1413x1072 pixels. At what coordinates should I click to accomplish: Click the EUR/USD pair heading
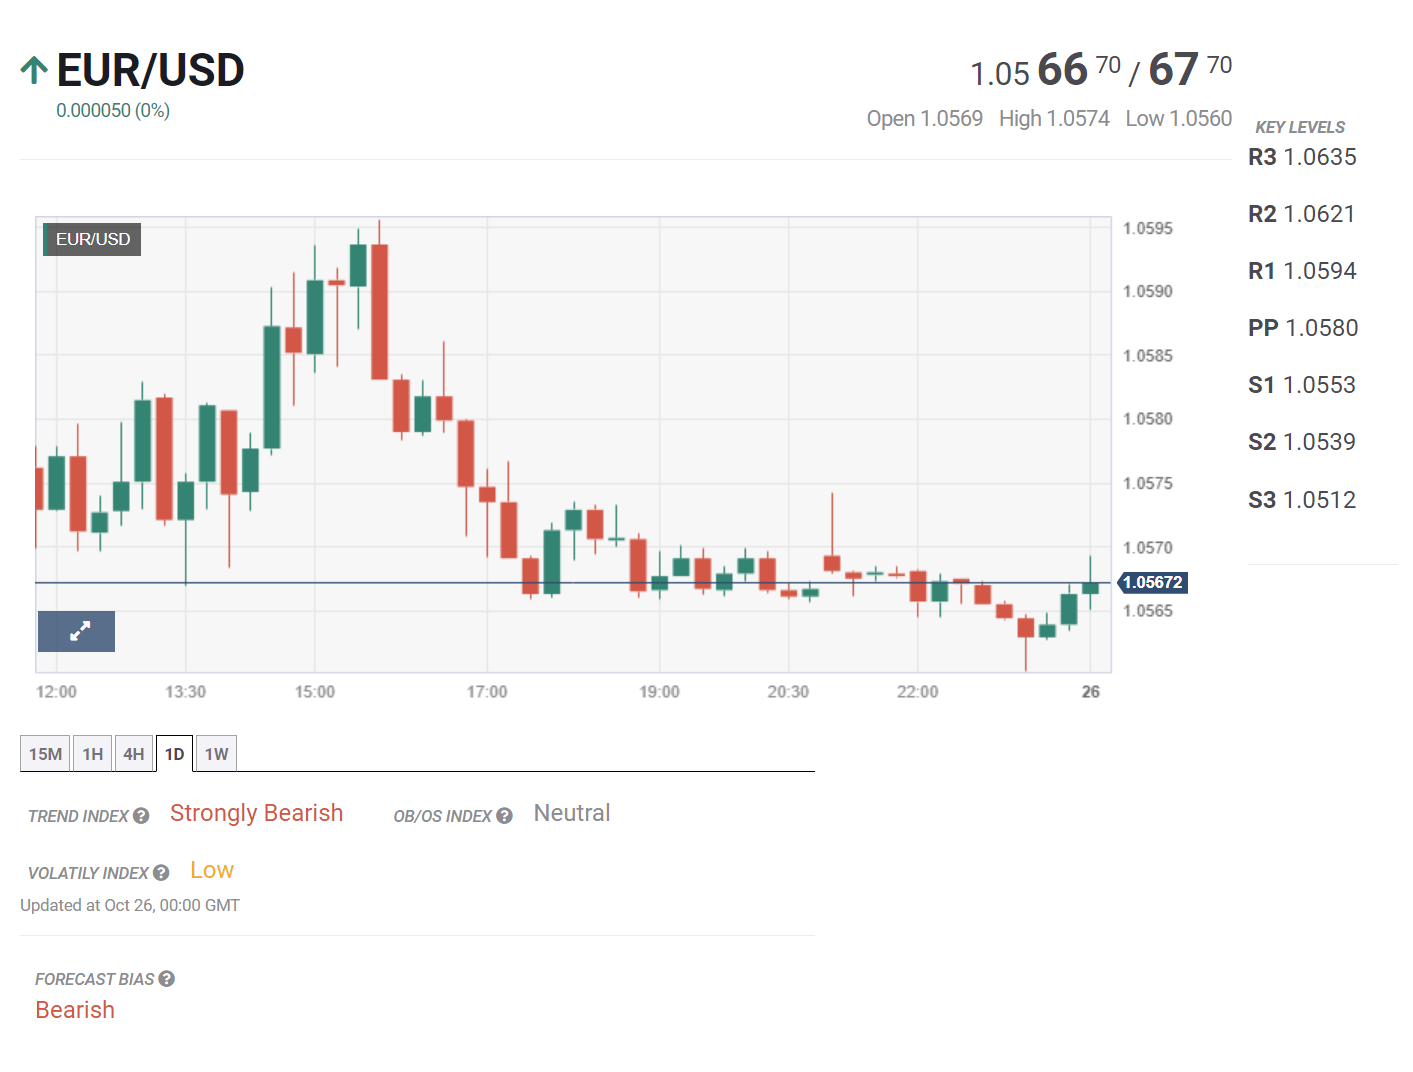point(150,70)
